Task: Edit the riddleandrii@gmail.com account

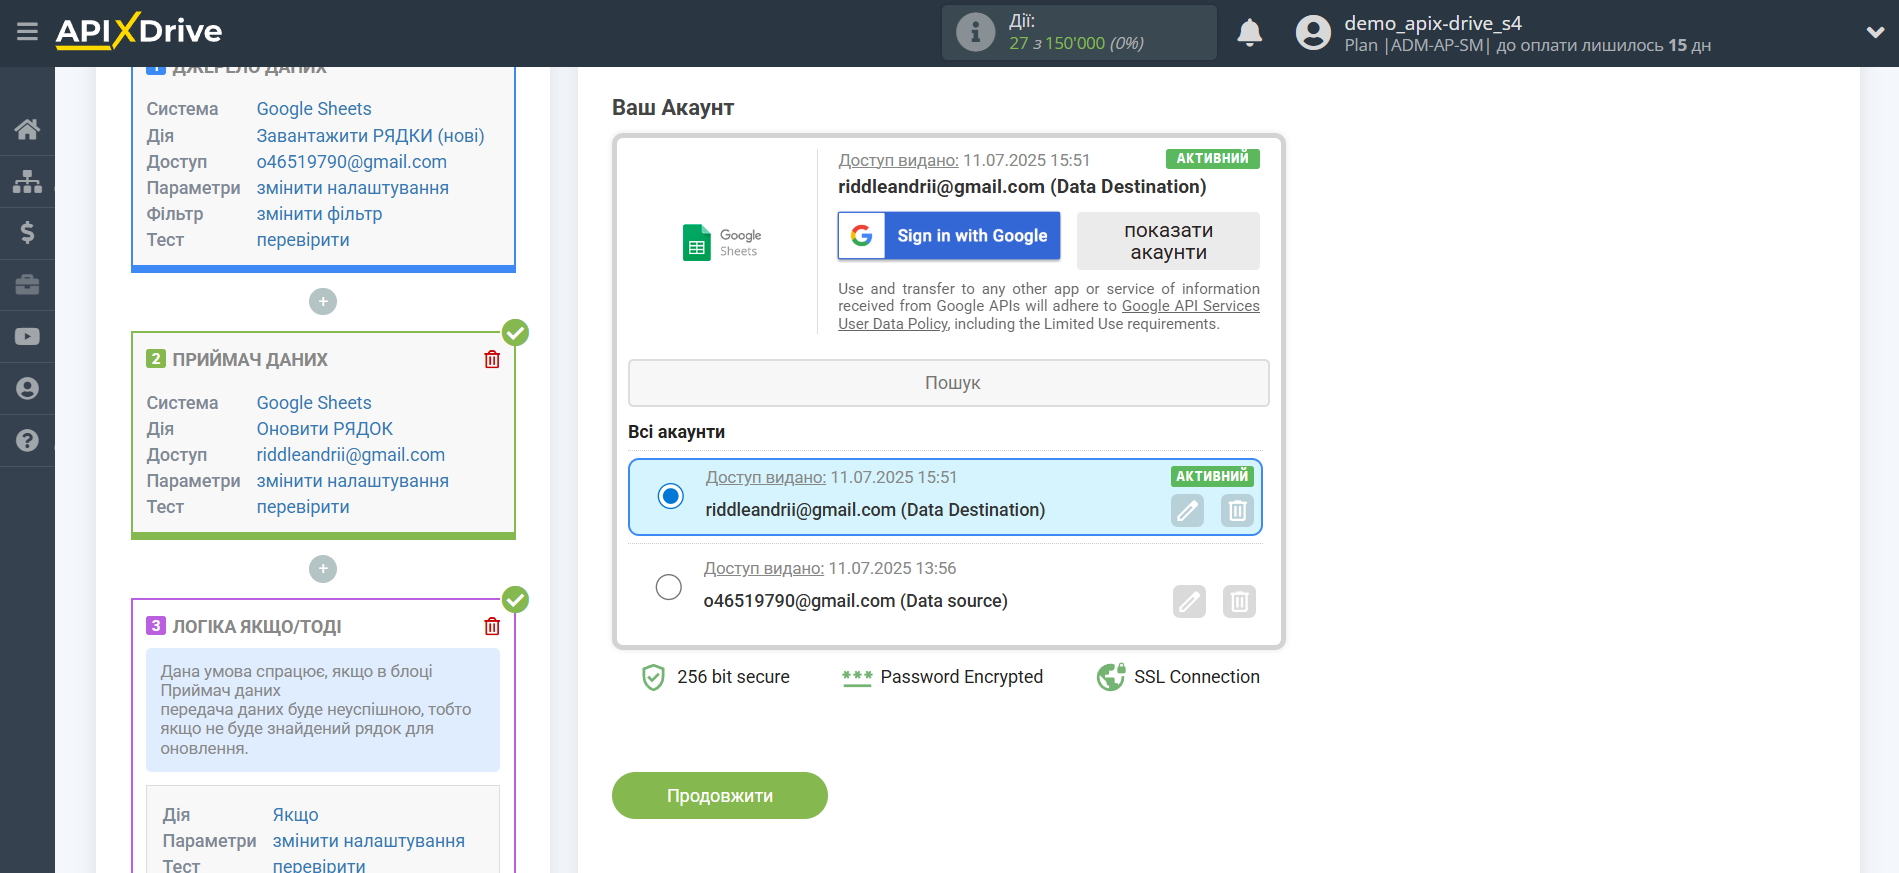Action: (1187, 511)
